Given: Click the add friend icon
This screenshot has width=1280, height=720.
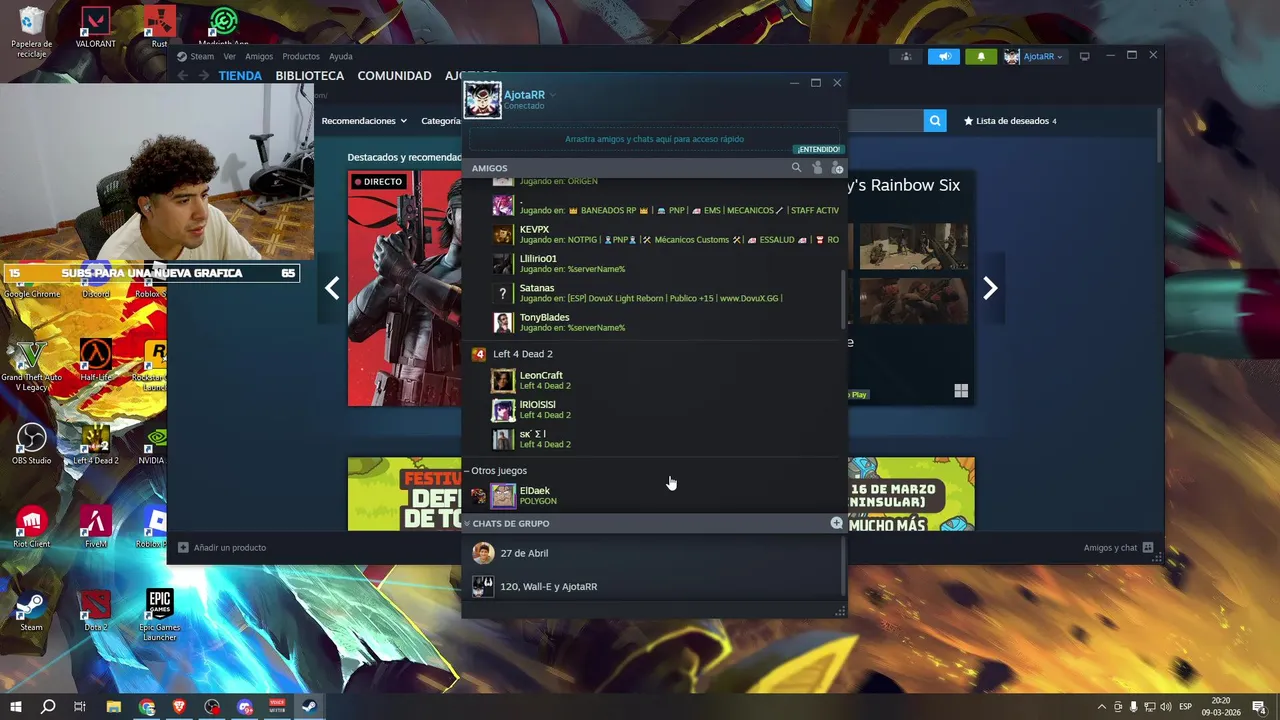Looking at the screenshot, I should pyautogui.click(x=838, y=168).
